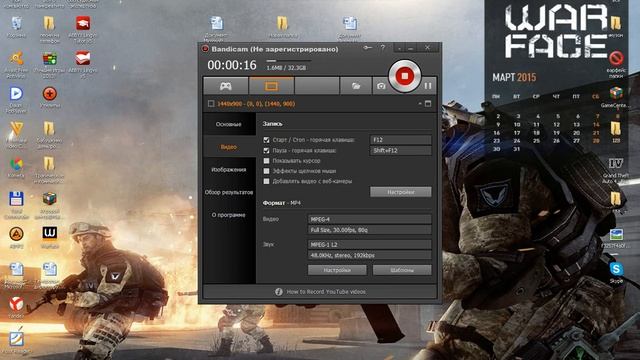The height and width of the screenshot is (360, 640).
Task: Open the О программе tab
Action: (x=229, y=215)
